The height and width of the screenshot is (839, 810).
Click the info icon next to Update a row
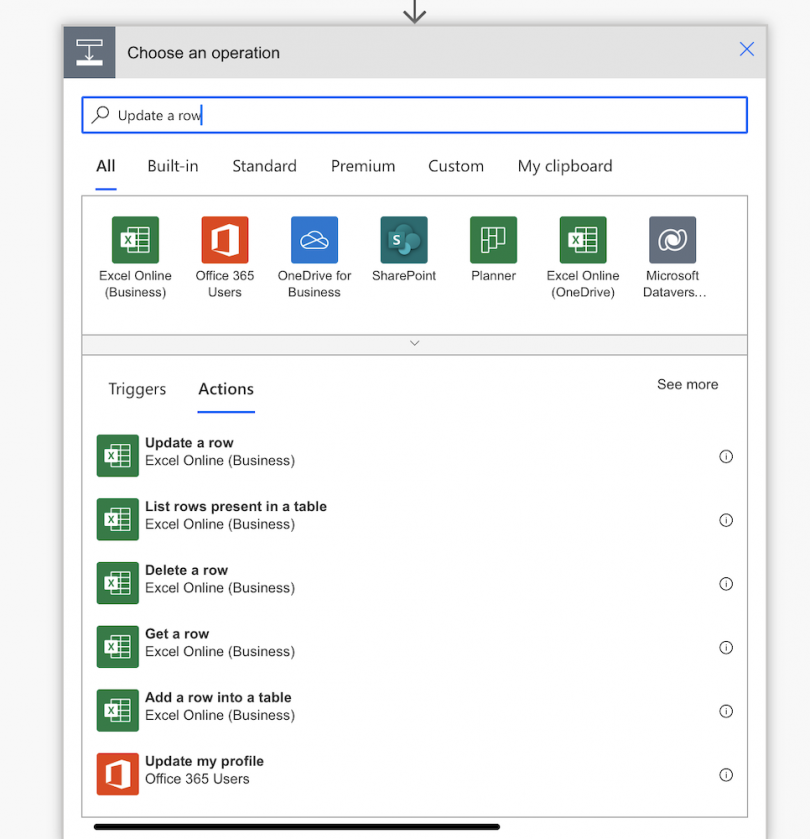[726, 456]
